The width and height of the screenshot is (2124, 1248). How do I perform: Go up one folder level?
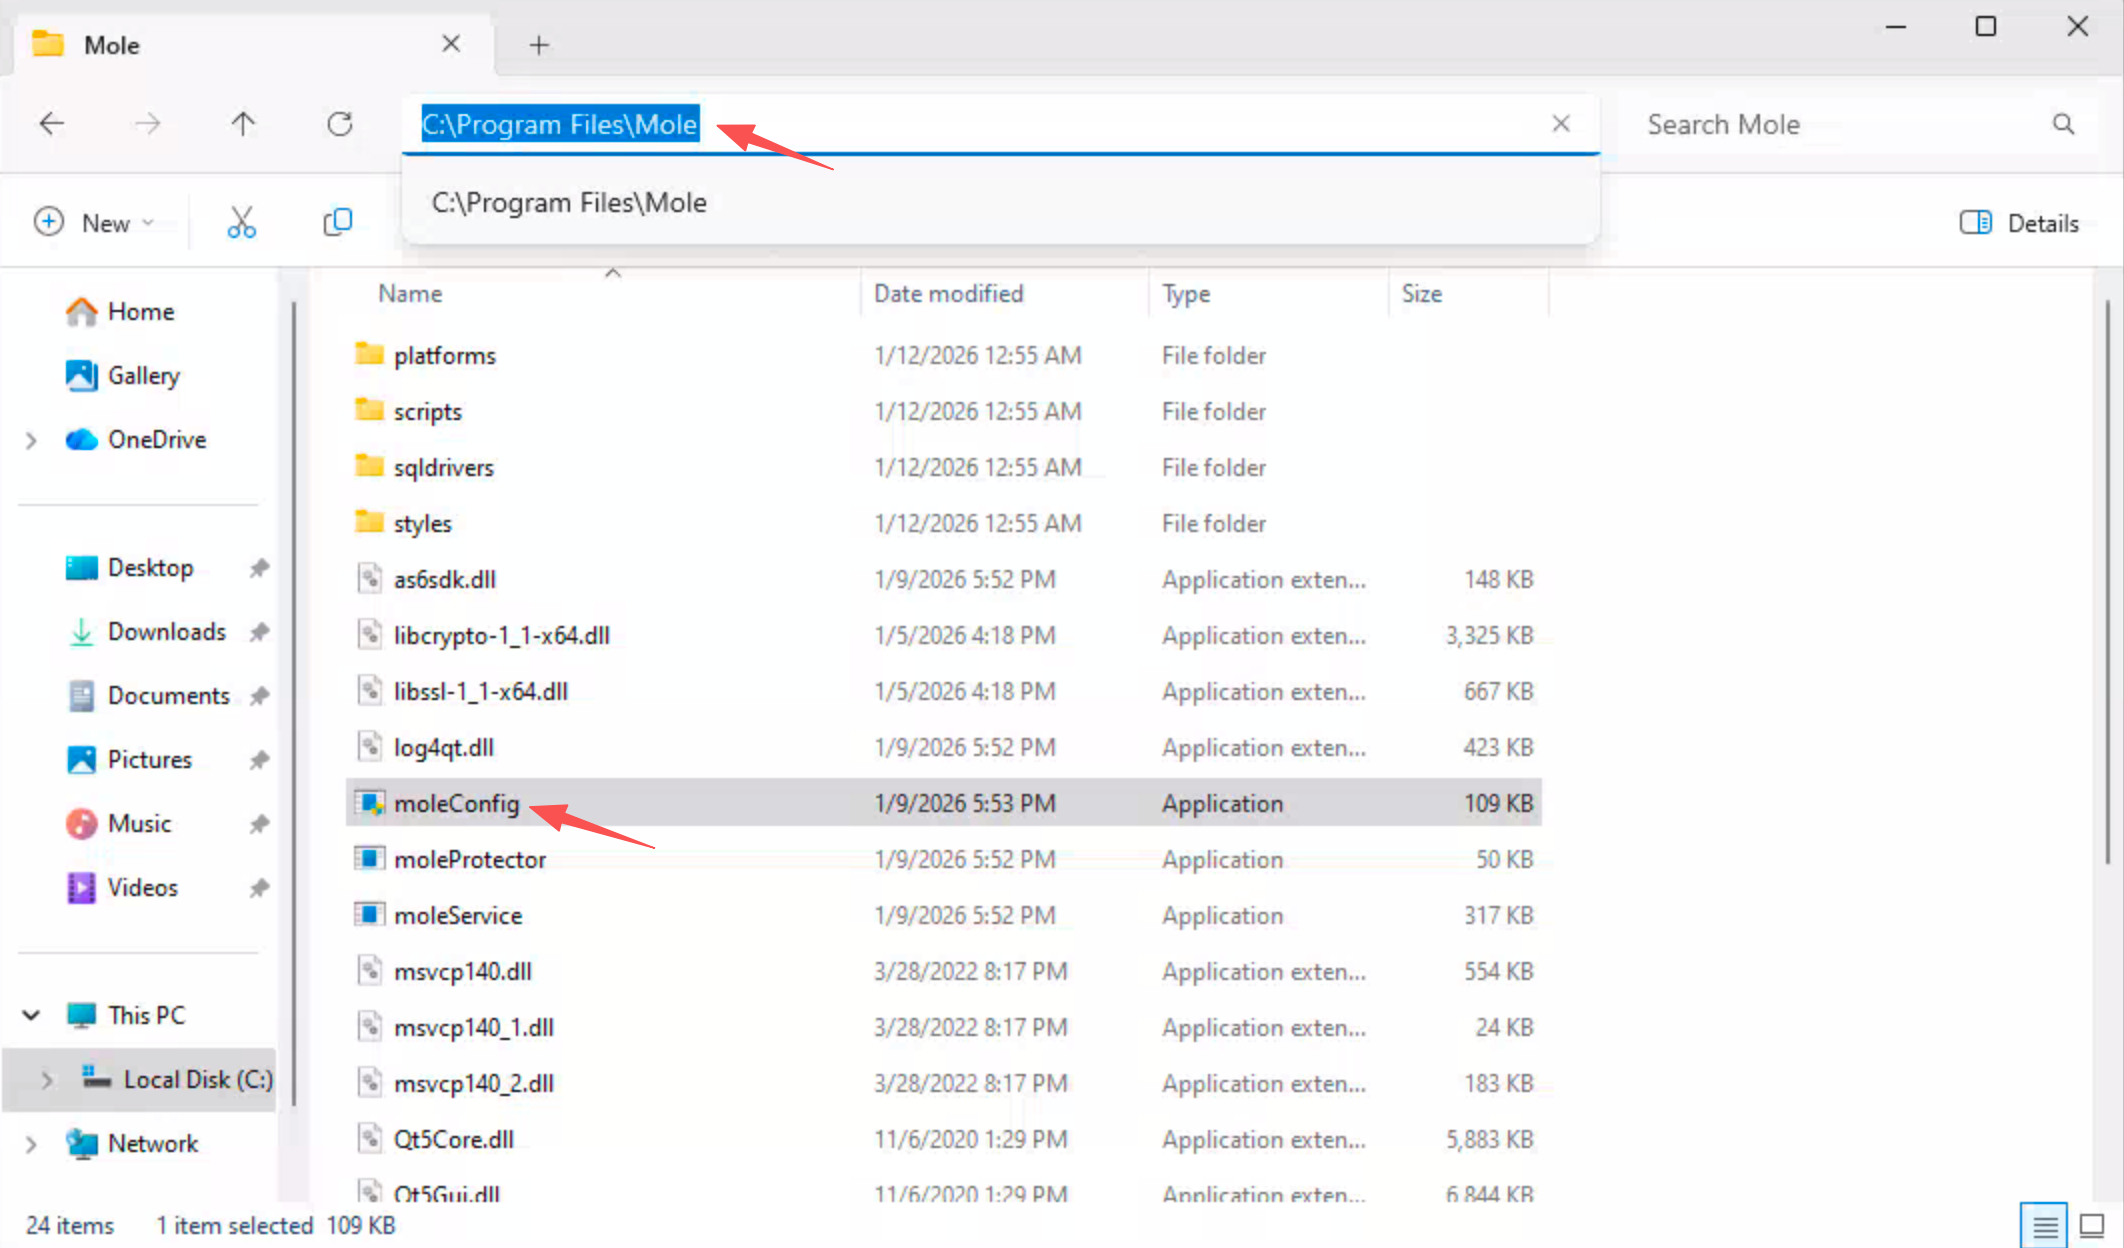(x=243, y=124)
